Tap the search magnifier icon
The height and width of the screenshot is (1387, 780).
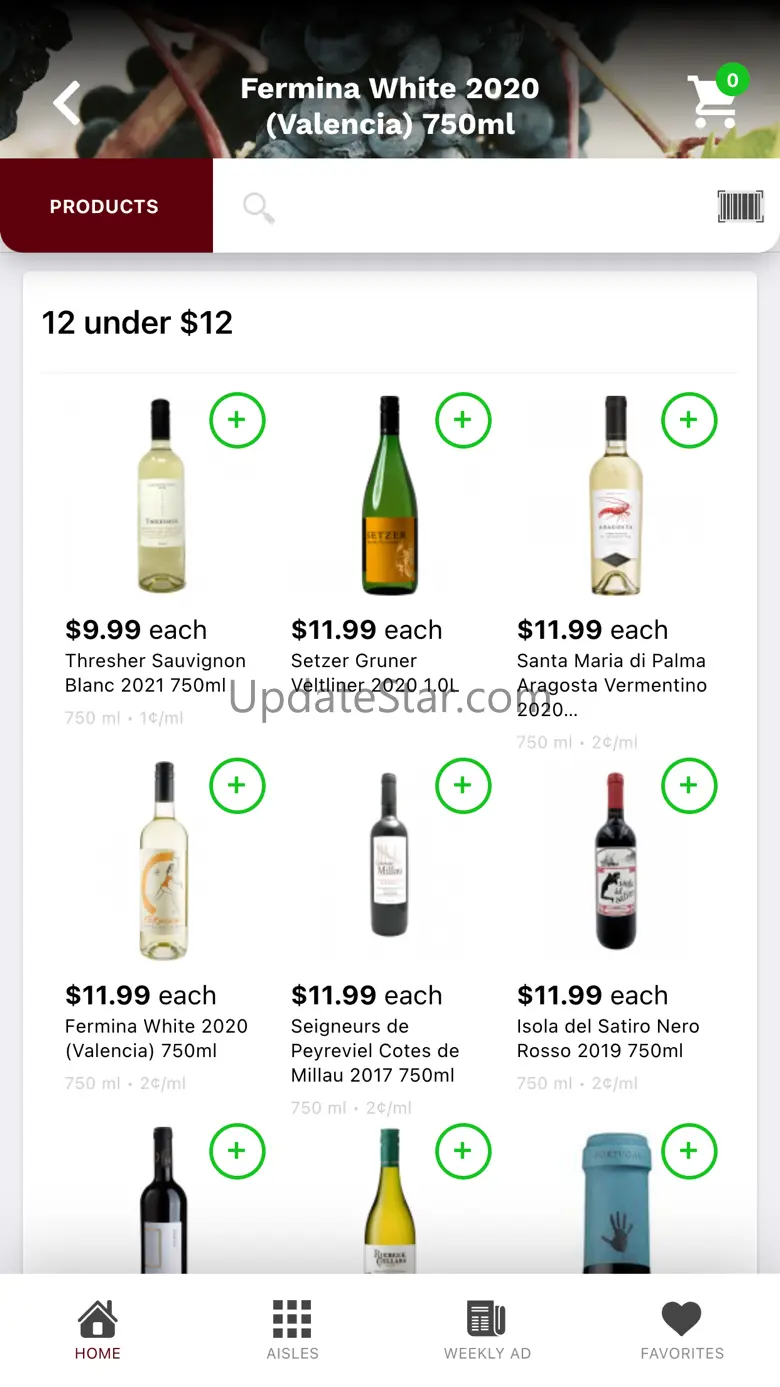point(258,208)
